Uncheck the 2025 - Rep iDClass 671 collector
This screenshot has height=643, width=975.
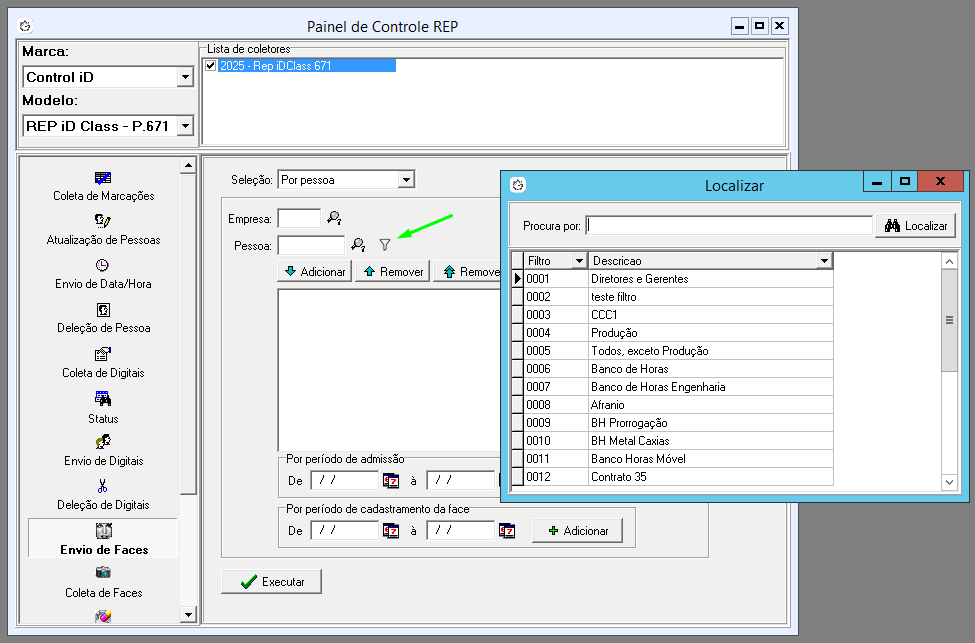pos(210,66)
